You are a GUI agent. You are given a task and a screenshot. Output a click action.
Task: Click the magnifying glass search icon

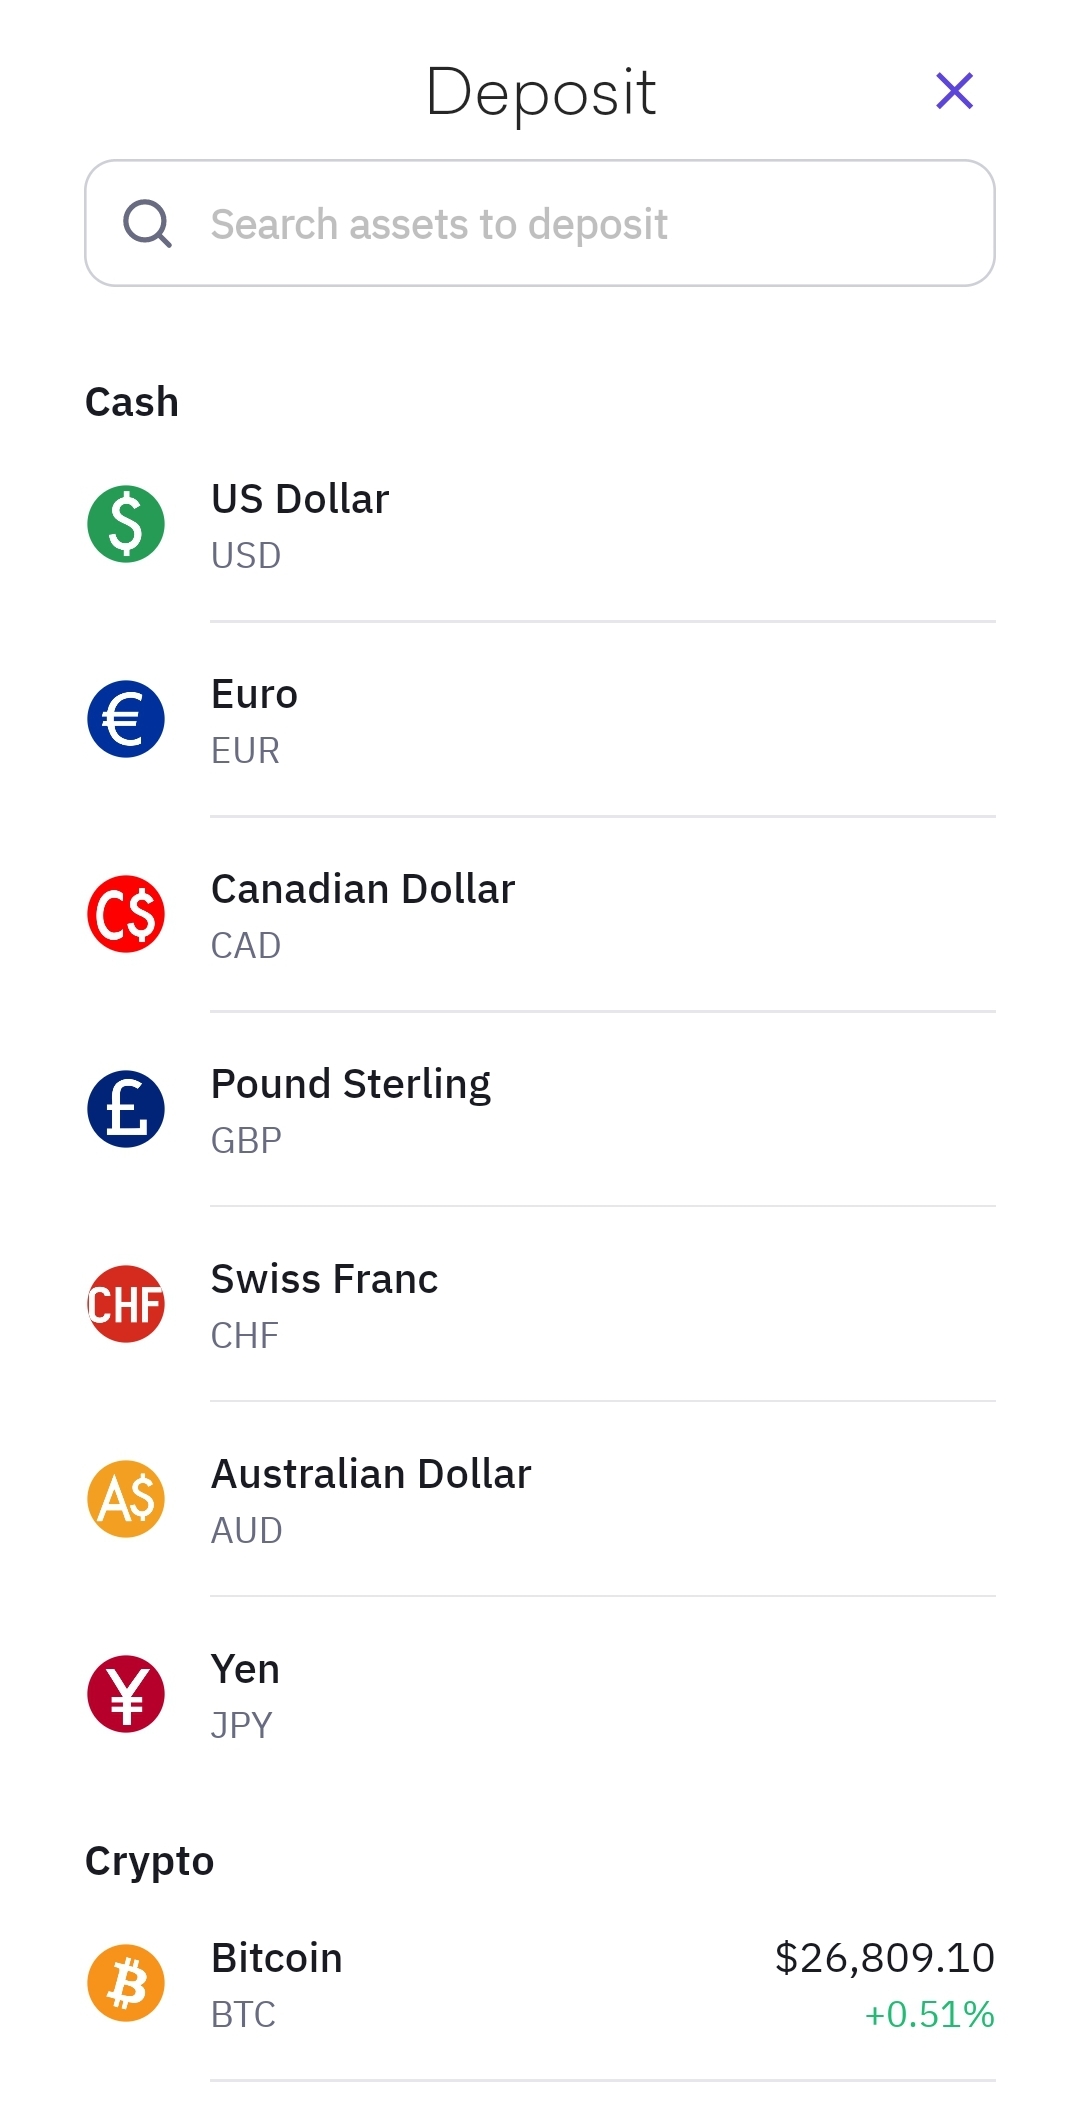click(147, 223)
